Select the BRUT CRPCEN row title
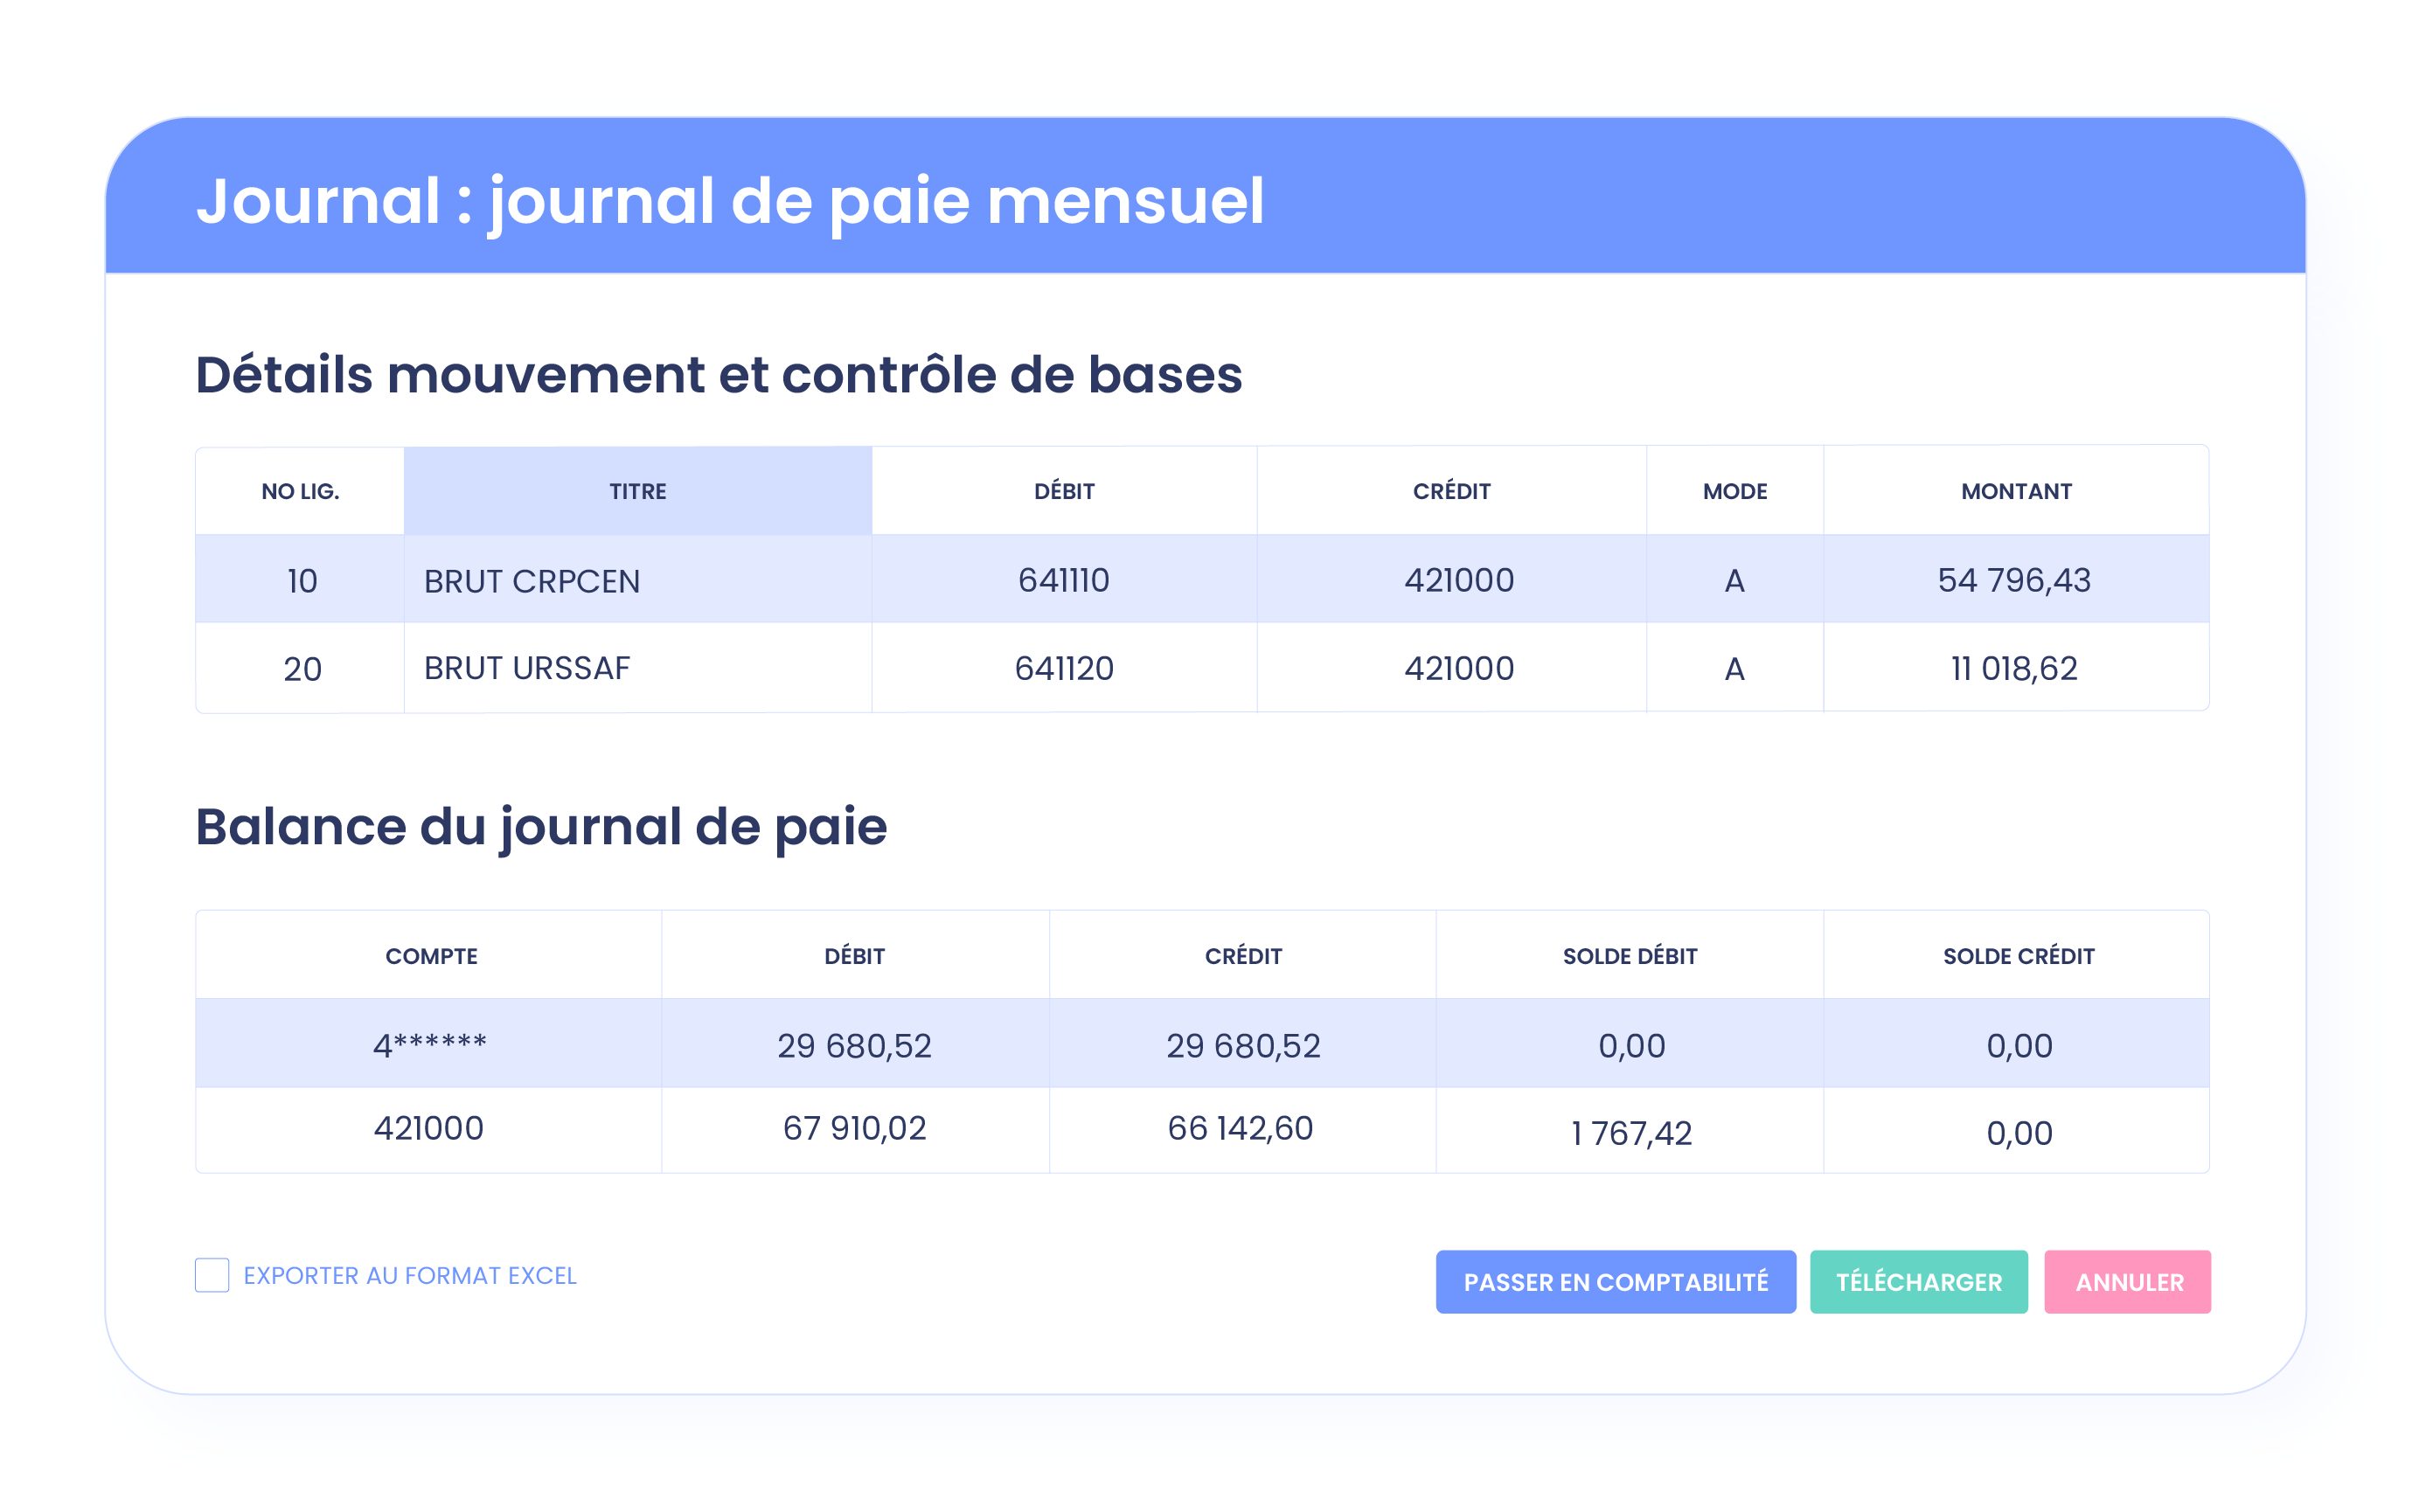The height and width of the screenshot is (1512, 2412). pos(531,581)
